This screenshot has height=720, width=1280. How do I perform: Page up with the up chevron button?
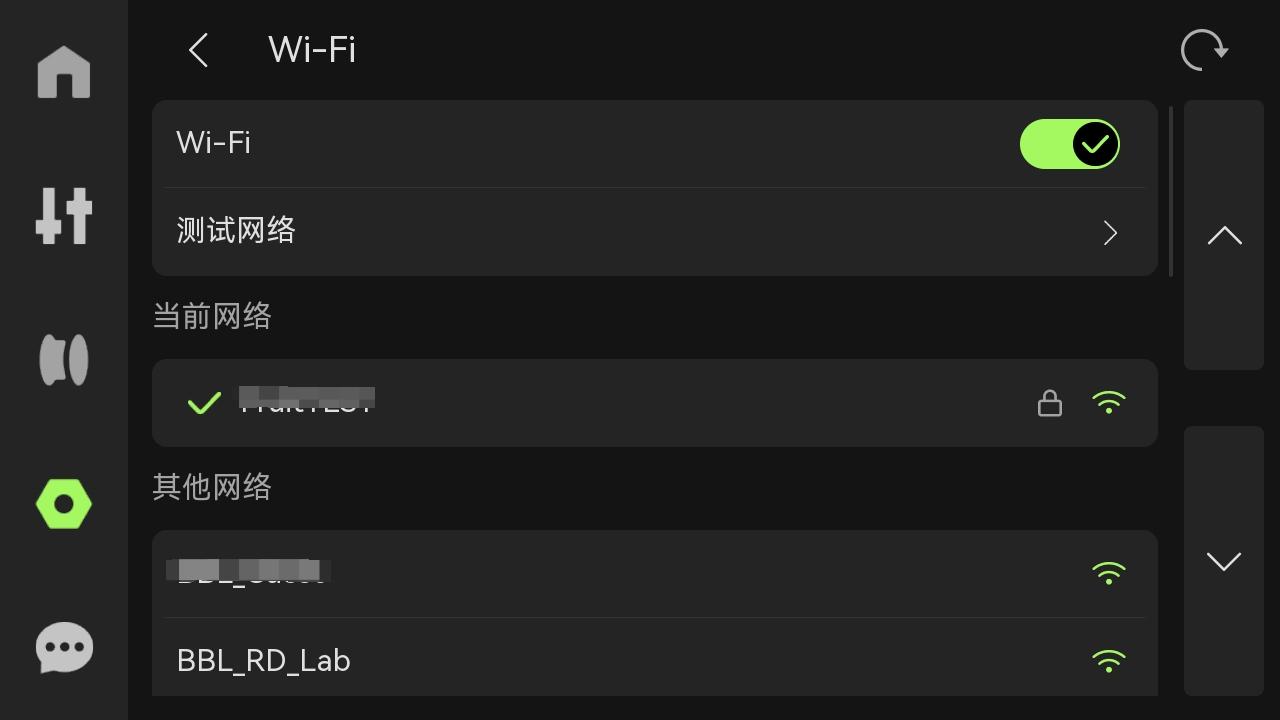click(x=1224, y=235)
